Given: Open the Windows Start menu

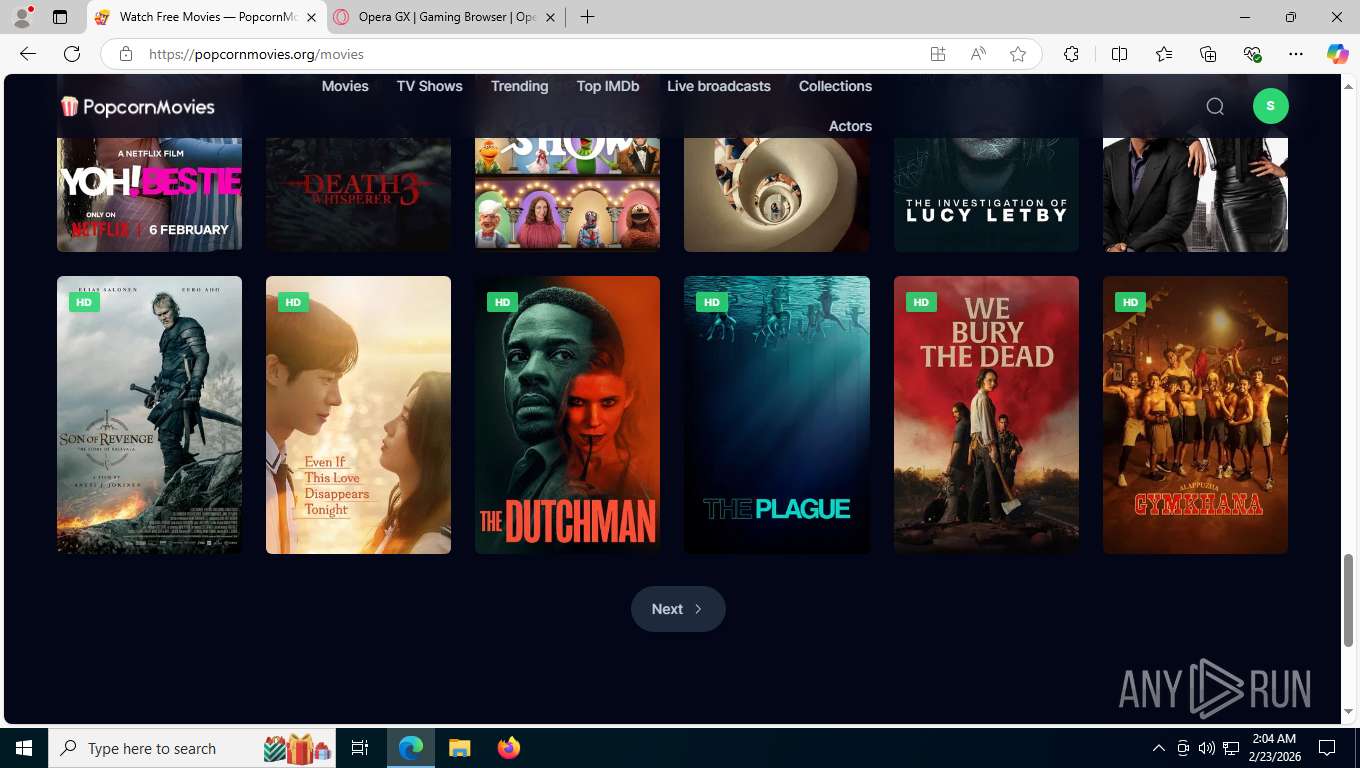Looking at the screenshot, I should (23, 748).
